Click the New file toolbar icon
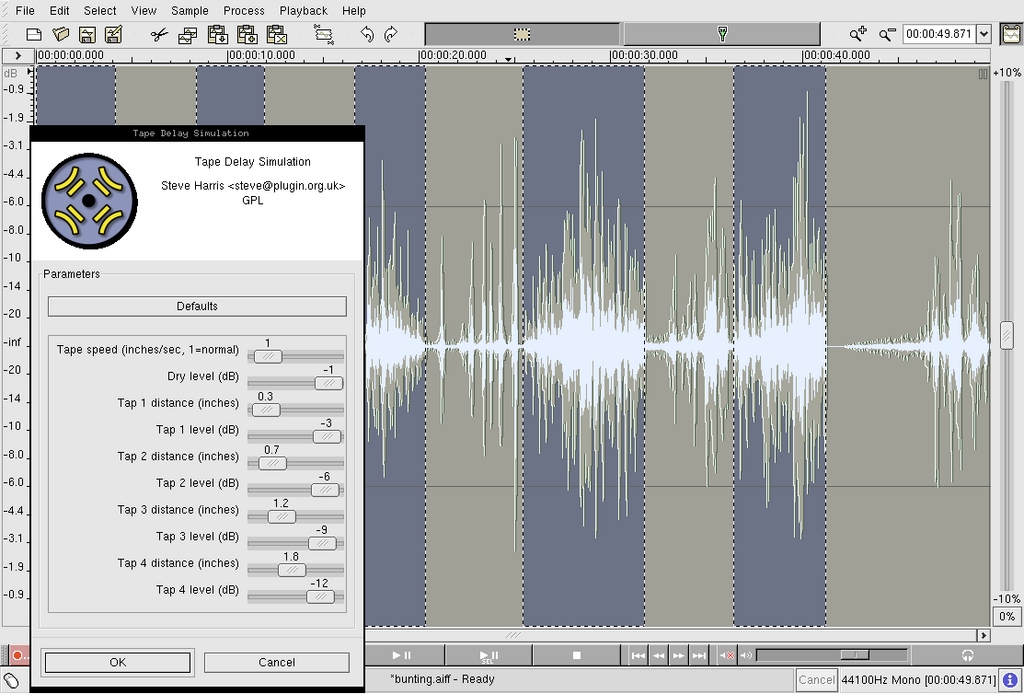 34,34
